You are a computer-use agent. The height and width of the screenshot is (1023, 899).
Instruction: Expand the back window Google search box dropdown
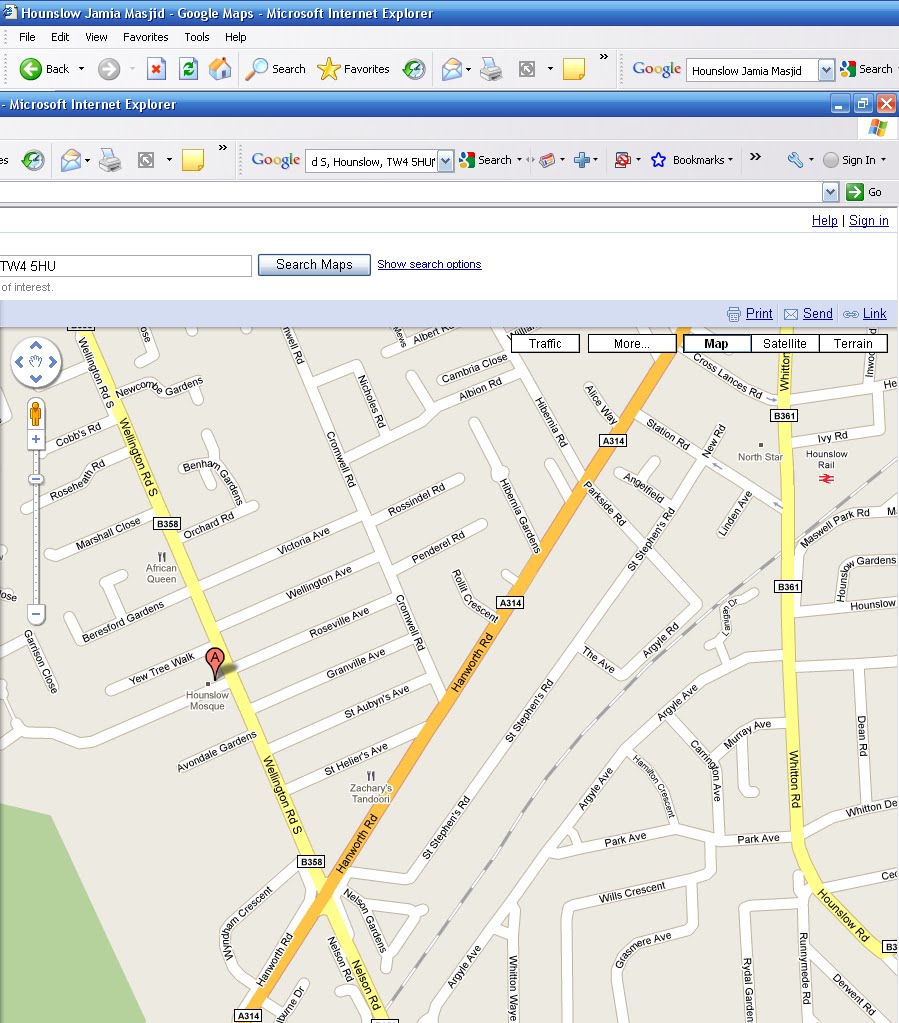(826, 70)
